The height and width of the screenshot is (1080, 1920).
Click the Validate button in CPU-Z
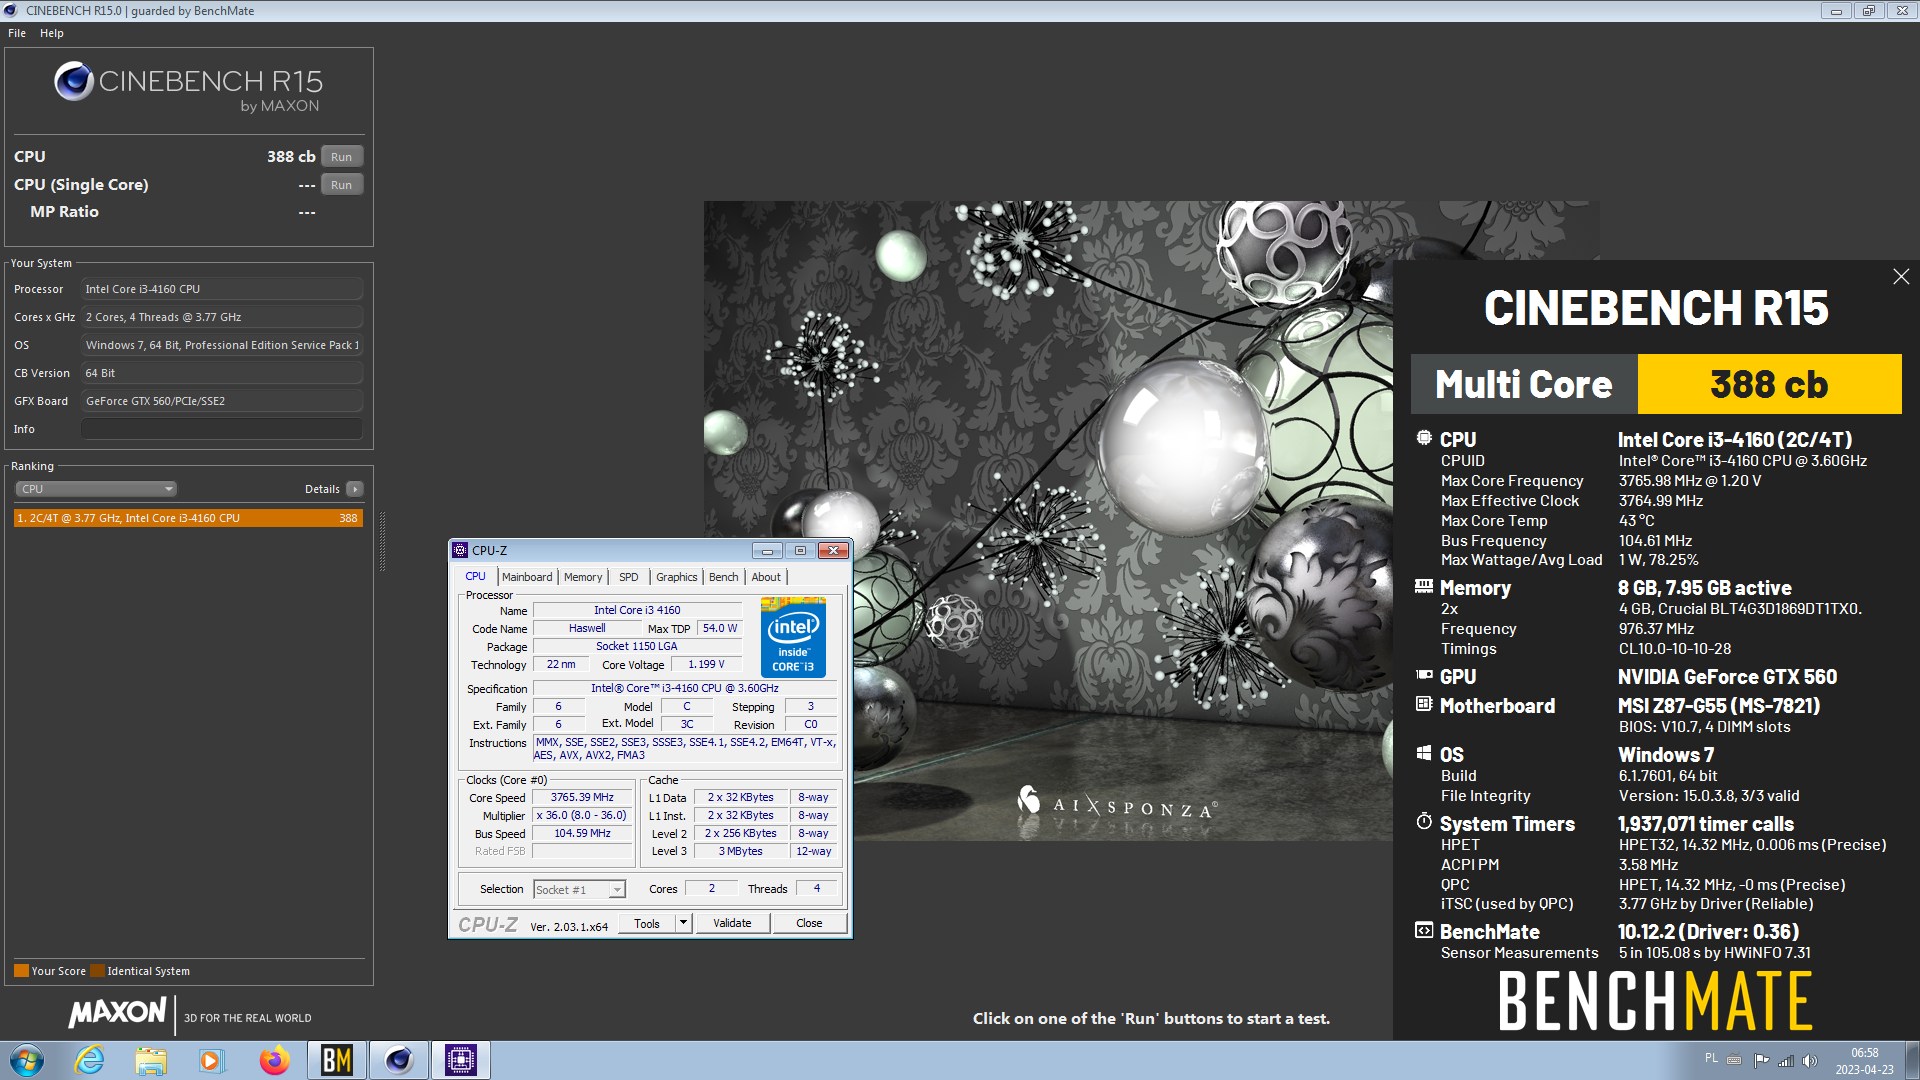tap(732, 923)
